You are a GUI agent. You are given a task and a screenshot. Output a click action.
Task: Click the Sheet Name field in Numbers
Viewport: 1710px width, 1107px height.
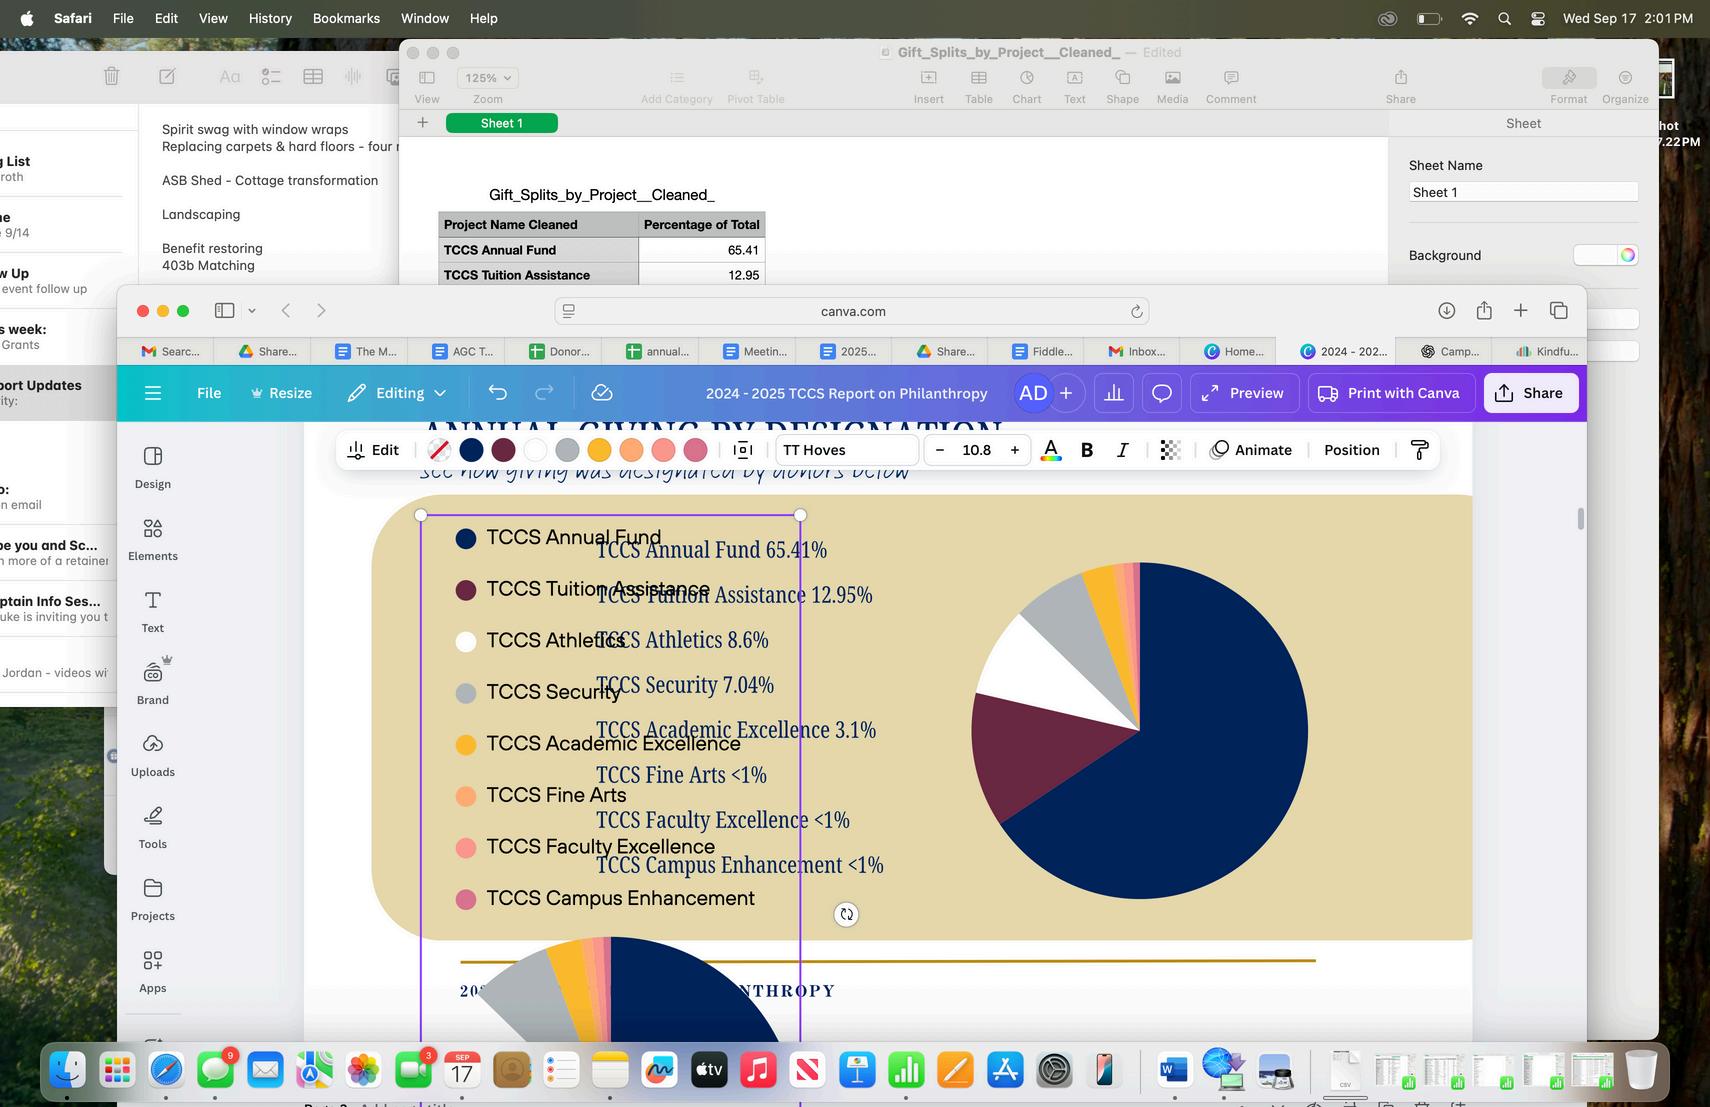click(x=1523, y=192)
